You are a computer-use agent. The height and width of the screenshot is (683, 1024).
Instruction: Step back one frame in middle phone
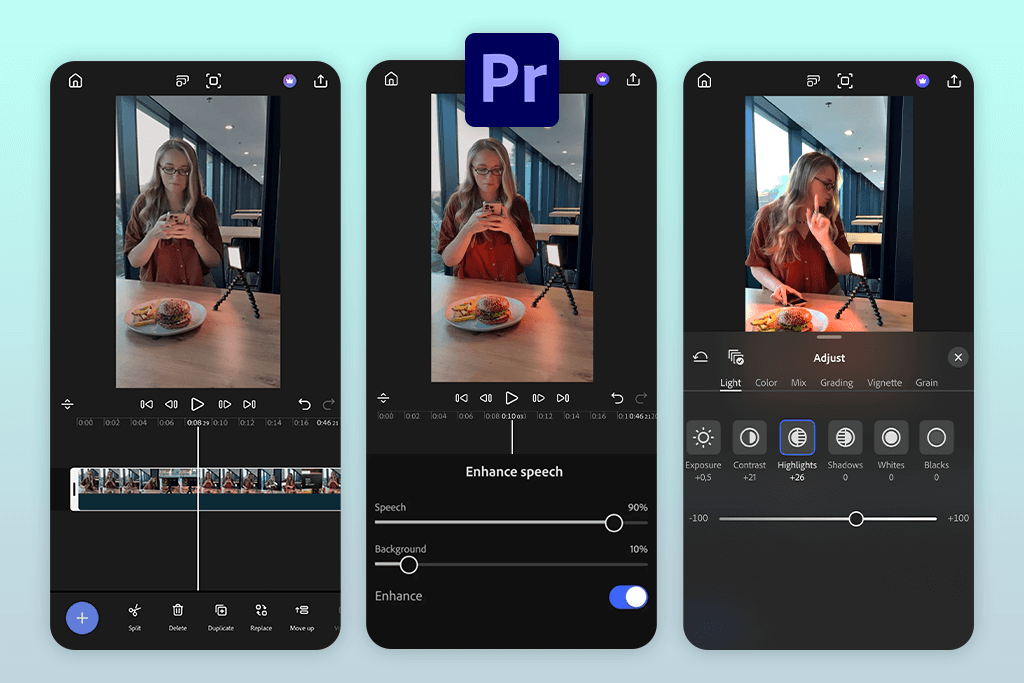486,398
